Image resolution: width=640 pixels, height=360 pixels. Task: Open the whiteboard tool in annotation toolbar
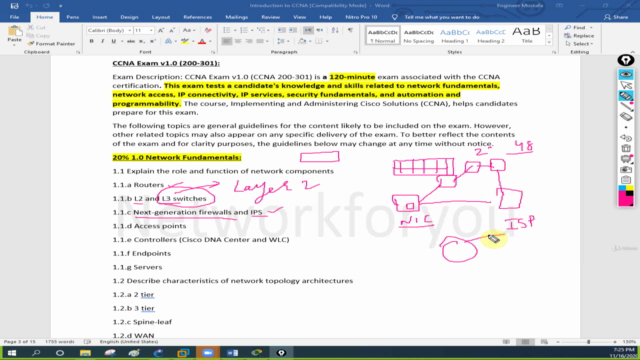tap(626, 159)
